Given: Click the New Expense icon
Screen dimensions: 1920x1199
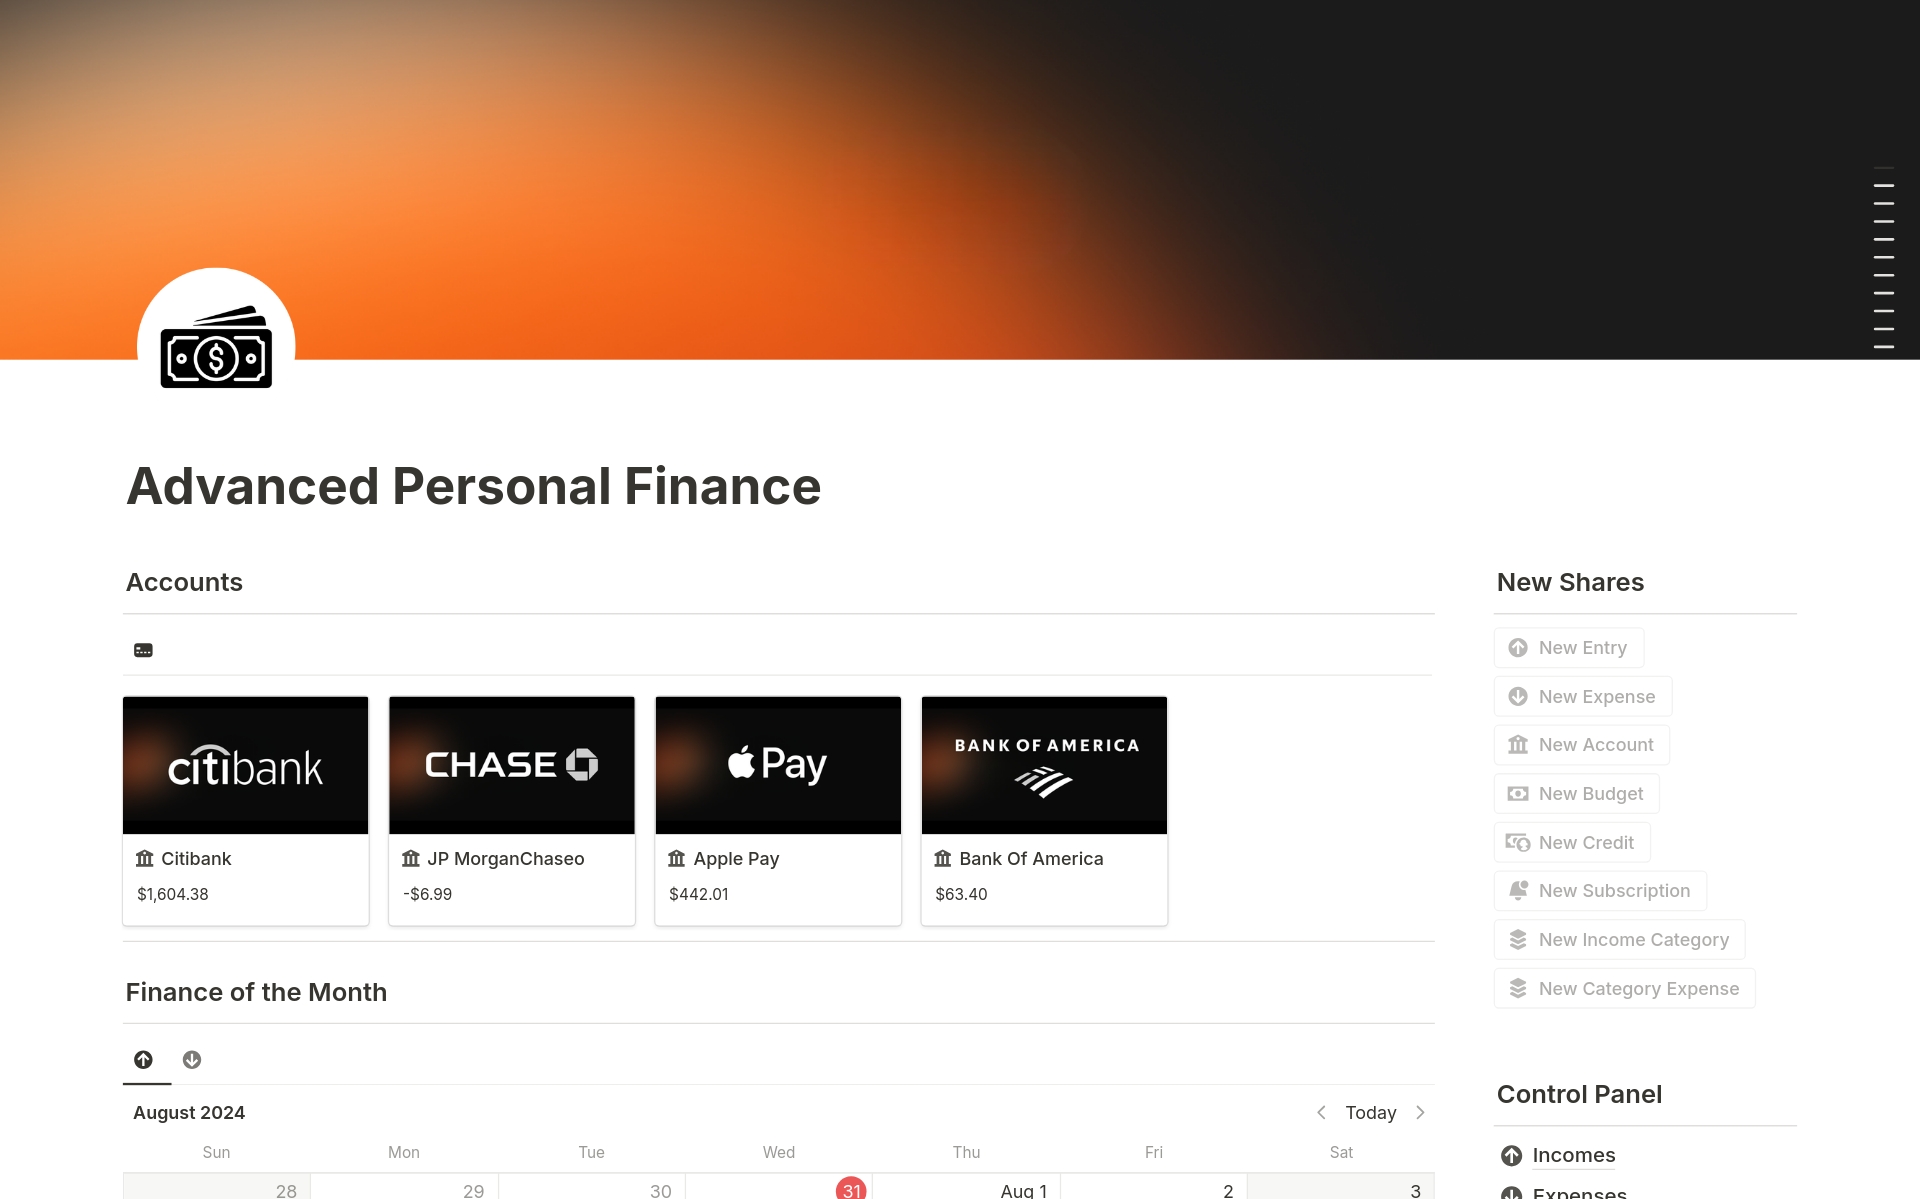Looking at the screenshot, I should (1519, 695).
